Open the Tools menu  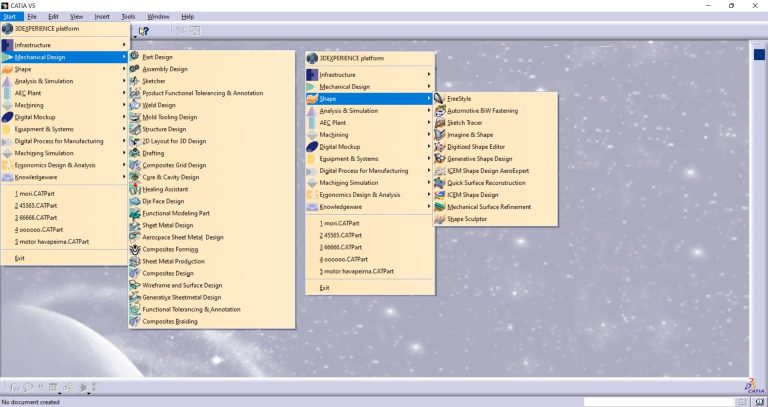pos(128,16)
